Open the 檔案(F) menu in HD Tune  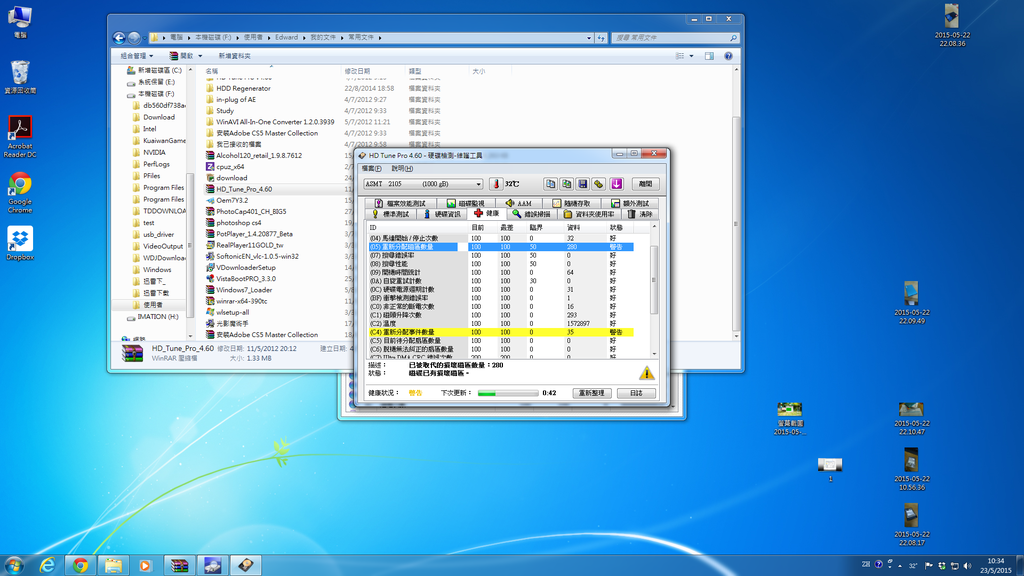[372, 168]
